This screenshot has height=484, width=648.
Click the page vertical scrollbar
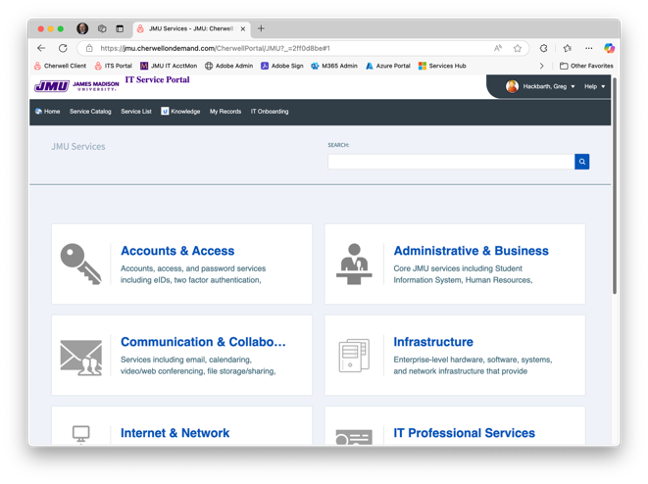(x=615, y=186)
